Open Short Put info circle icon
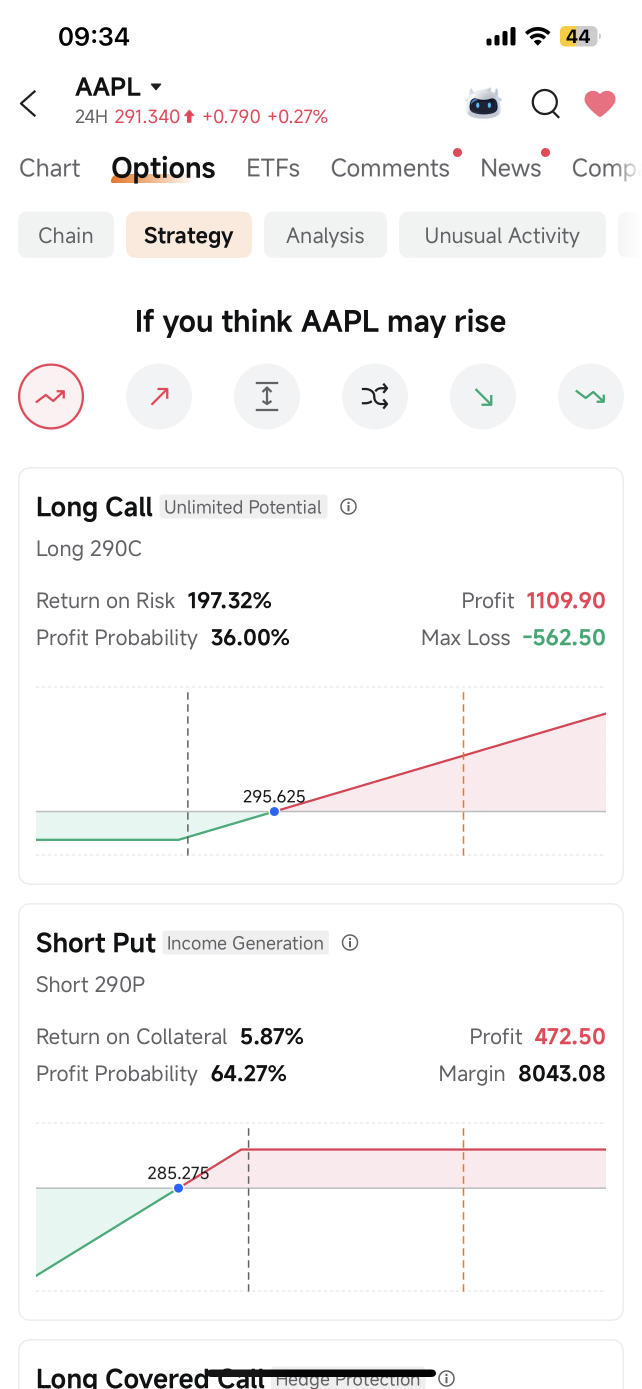The width and height of the screenshot is (642, 1389). coord(350,943)
